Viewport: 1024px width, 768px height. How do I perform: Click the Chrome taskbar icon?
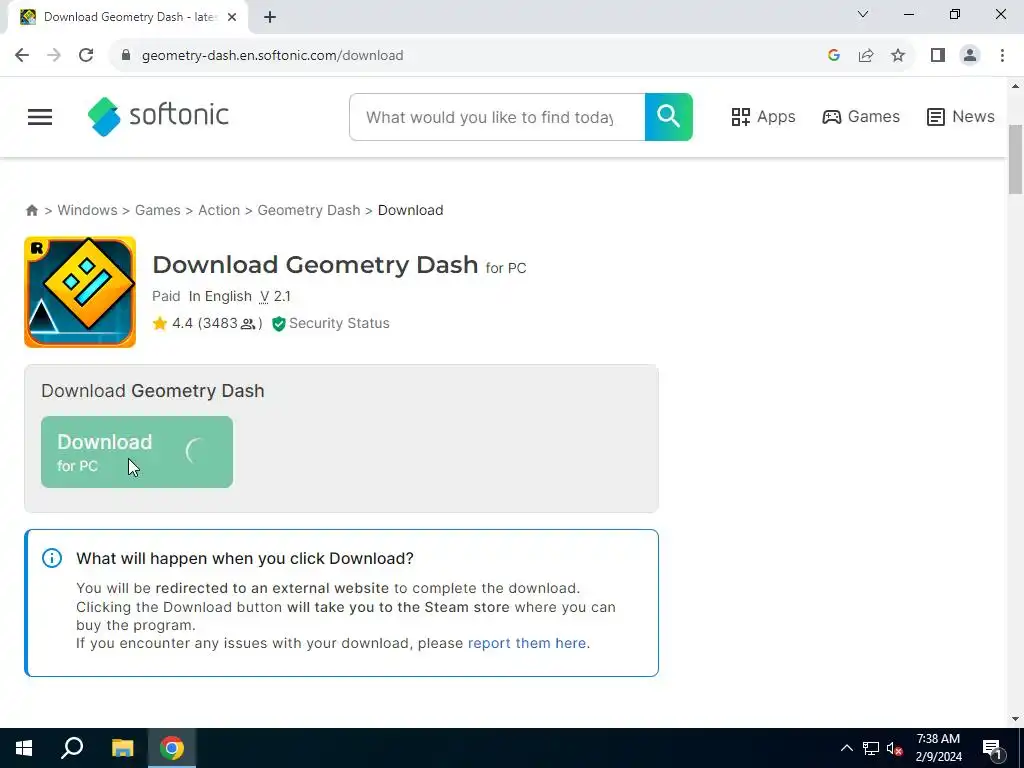tap(172, 748)
